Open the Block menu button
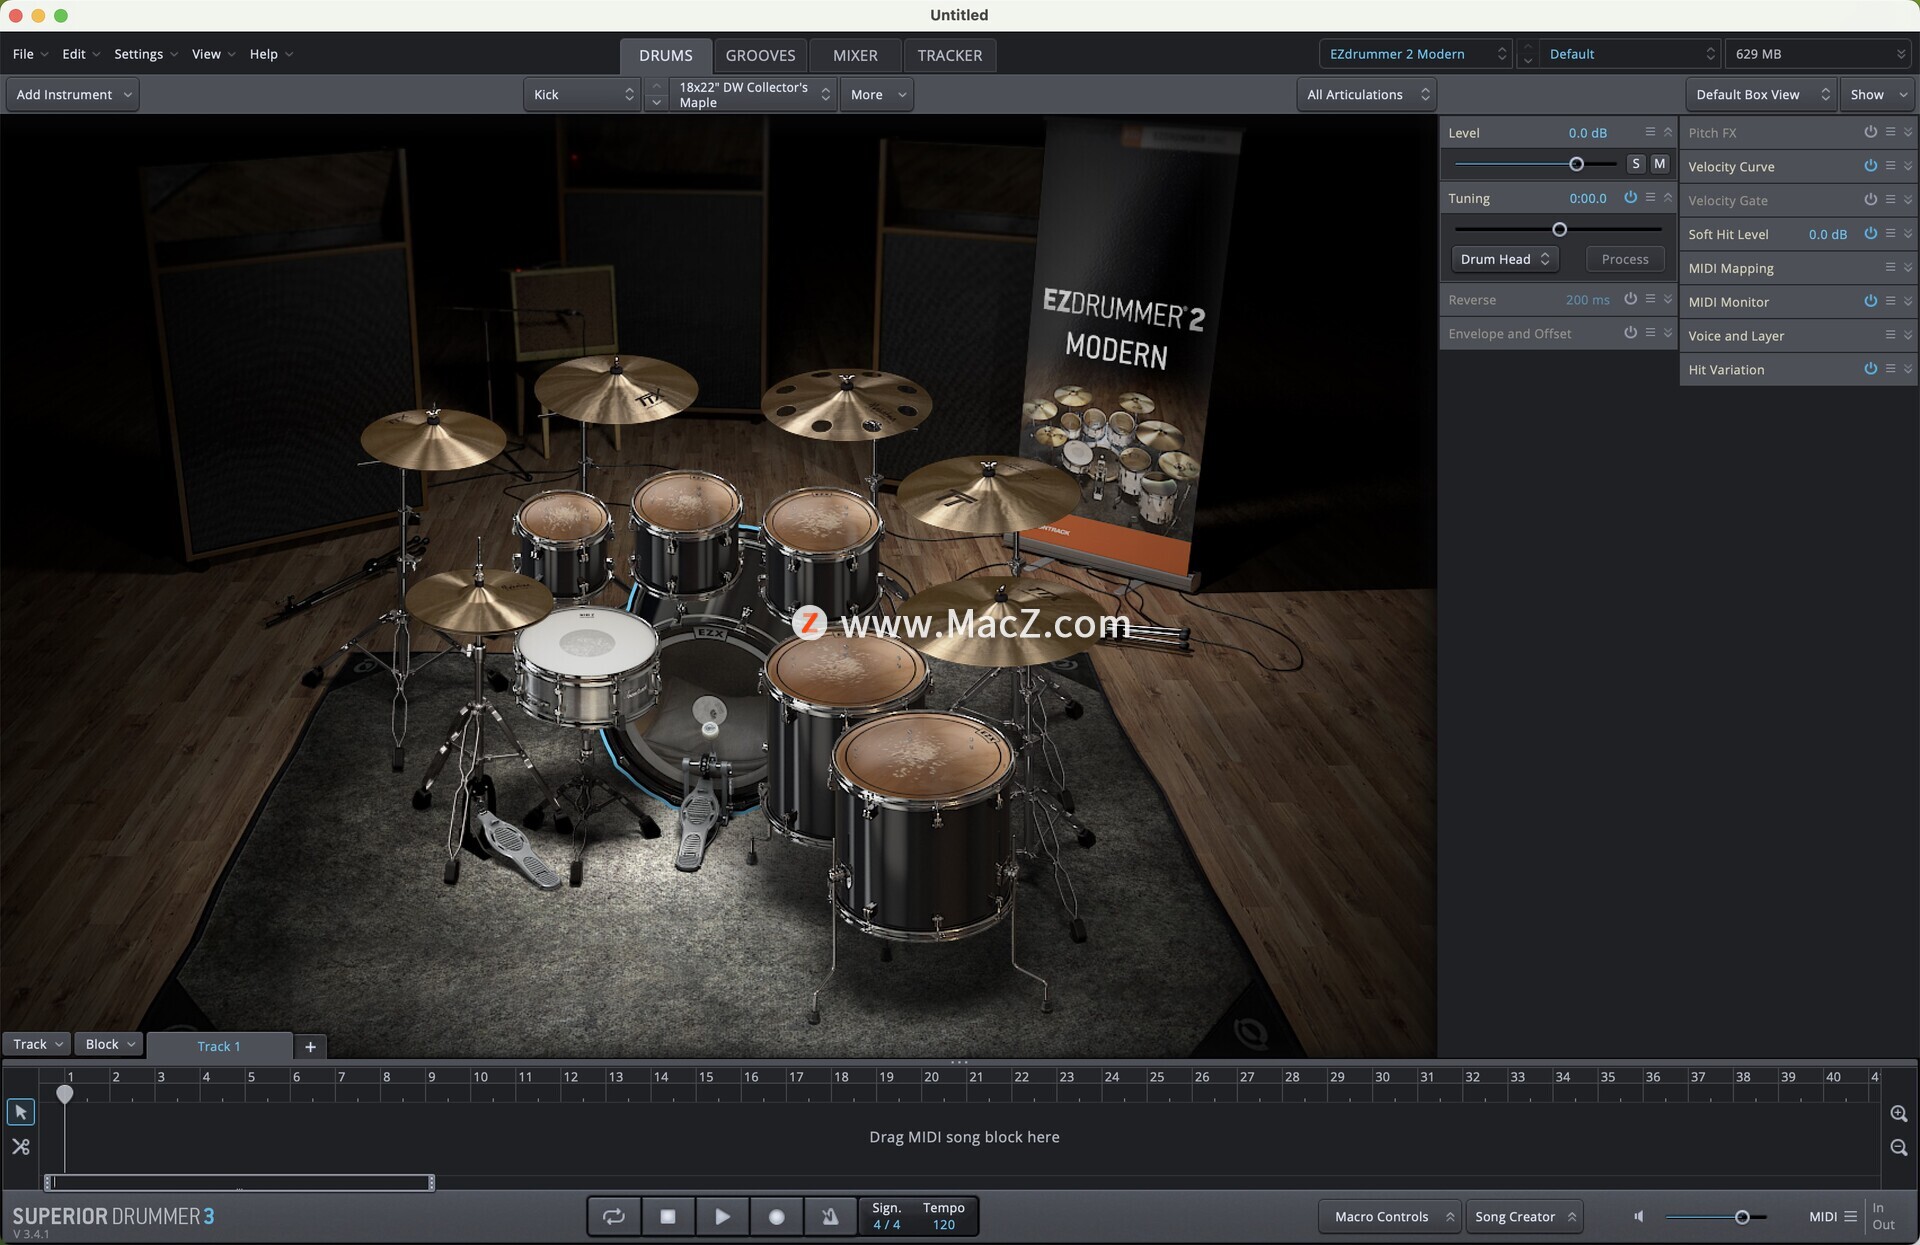The image size is (1920, 1245). click(x=108, y=1044)
